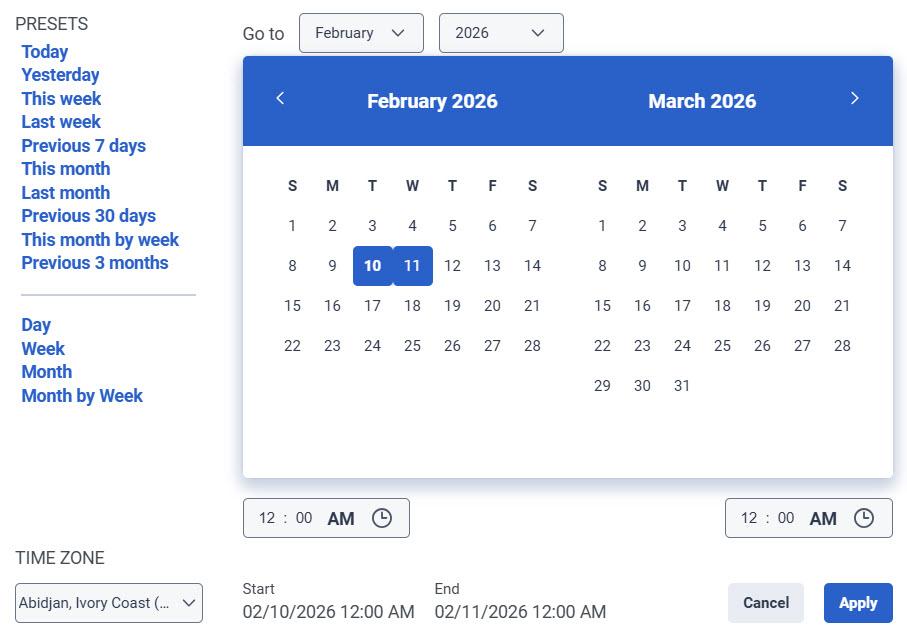This screenshot has height=633, width=907.
Task: Select the Today preset
Action: (44, 51)
